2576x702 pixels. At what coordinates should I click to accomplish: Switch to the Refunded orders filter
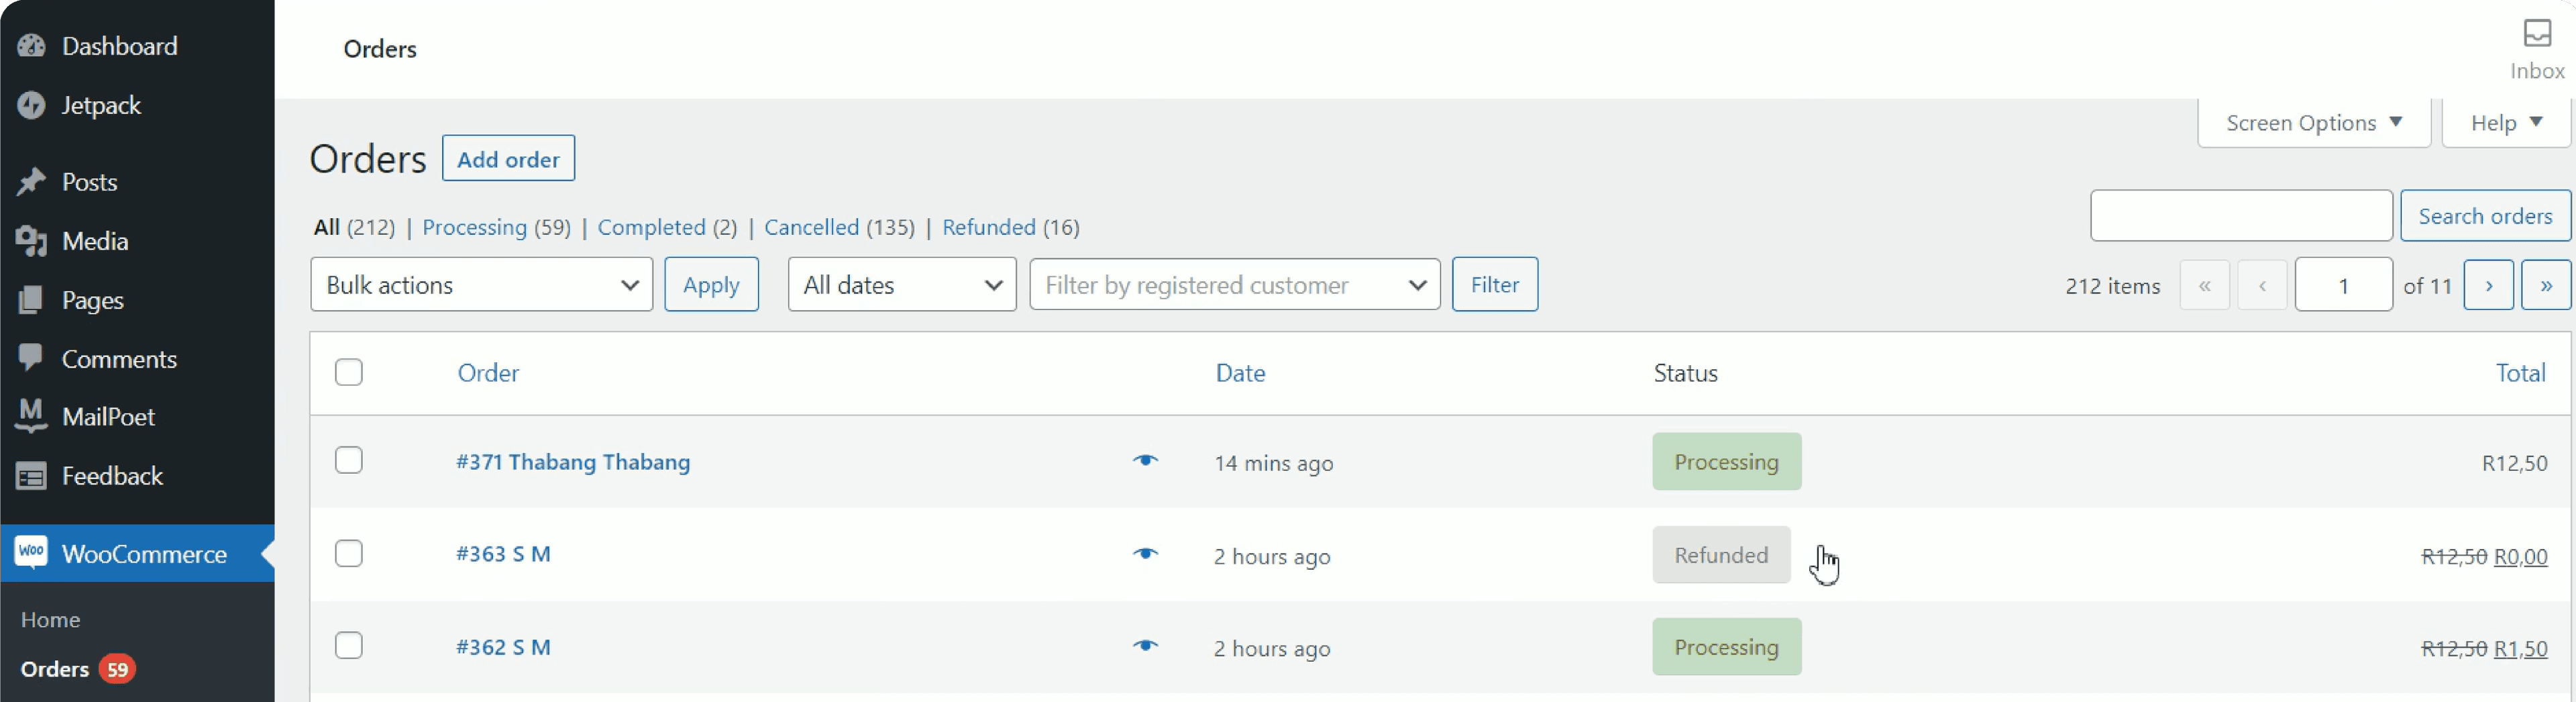[988, 227]
